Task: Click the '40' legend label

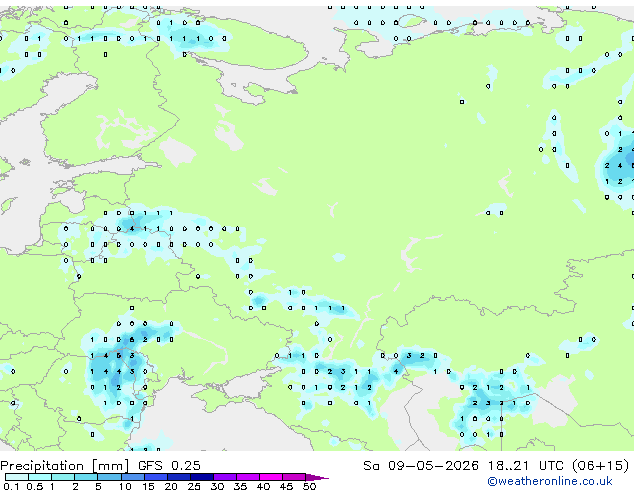Action: click(263, 486)
